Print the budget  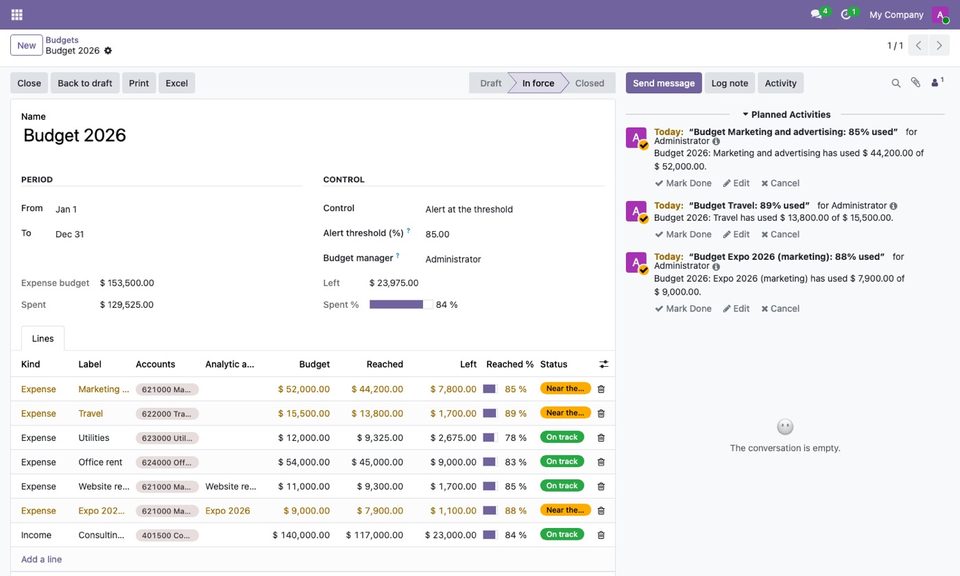pyautogui.click(x=139, y=83)
